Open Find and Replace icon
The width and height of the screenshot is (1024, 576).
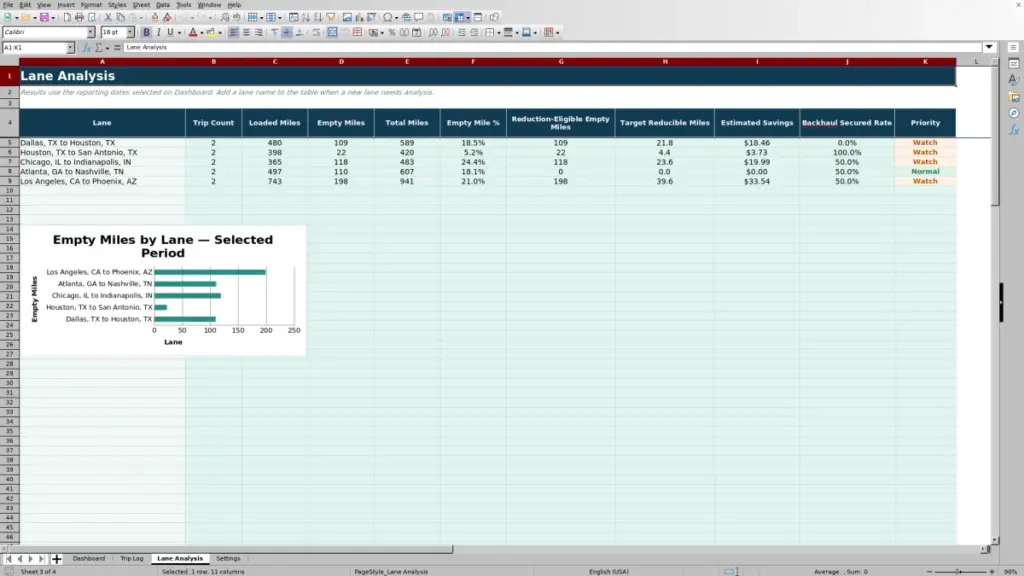(x=225, y=18)
